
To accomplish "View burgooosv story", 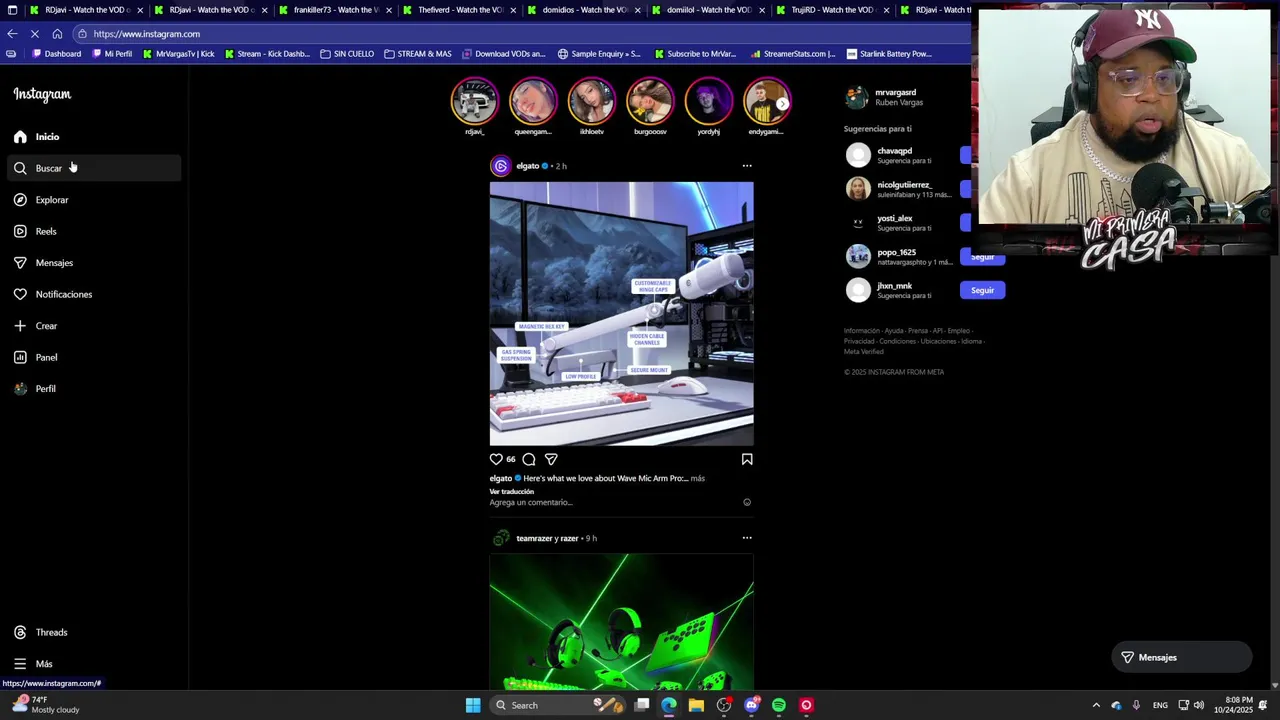I will 650,102.
